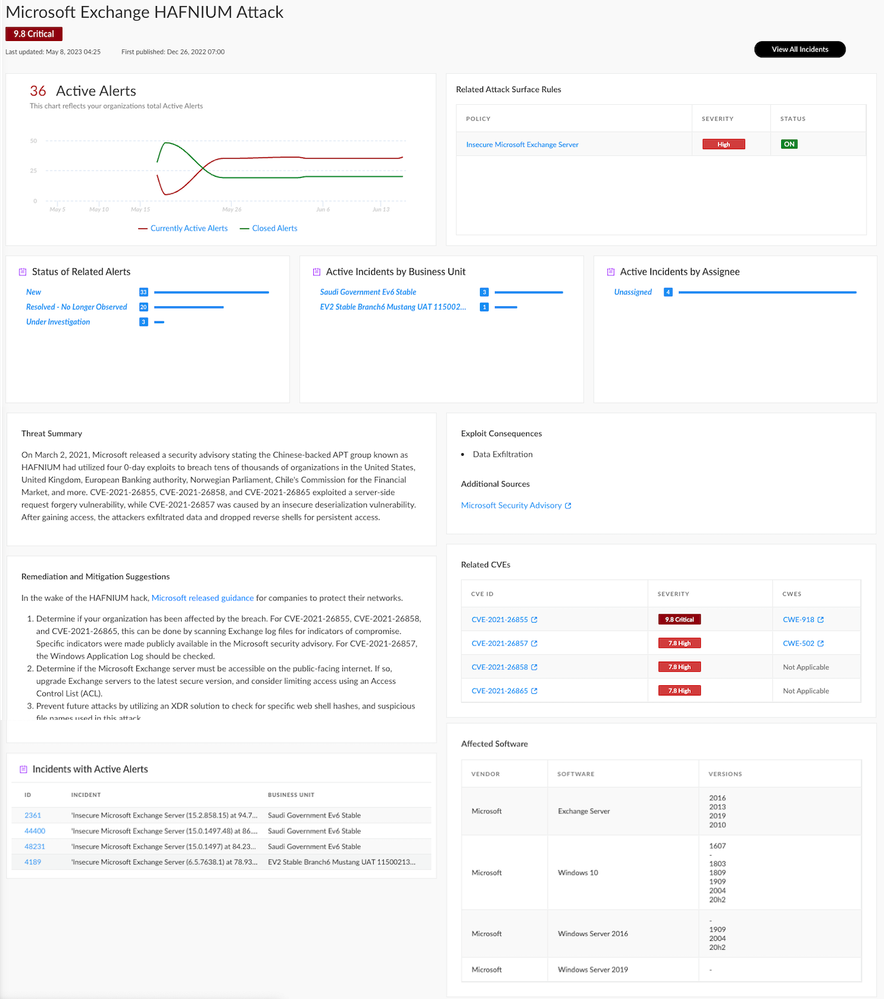Open incident ID 44400

coord(34,831)
